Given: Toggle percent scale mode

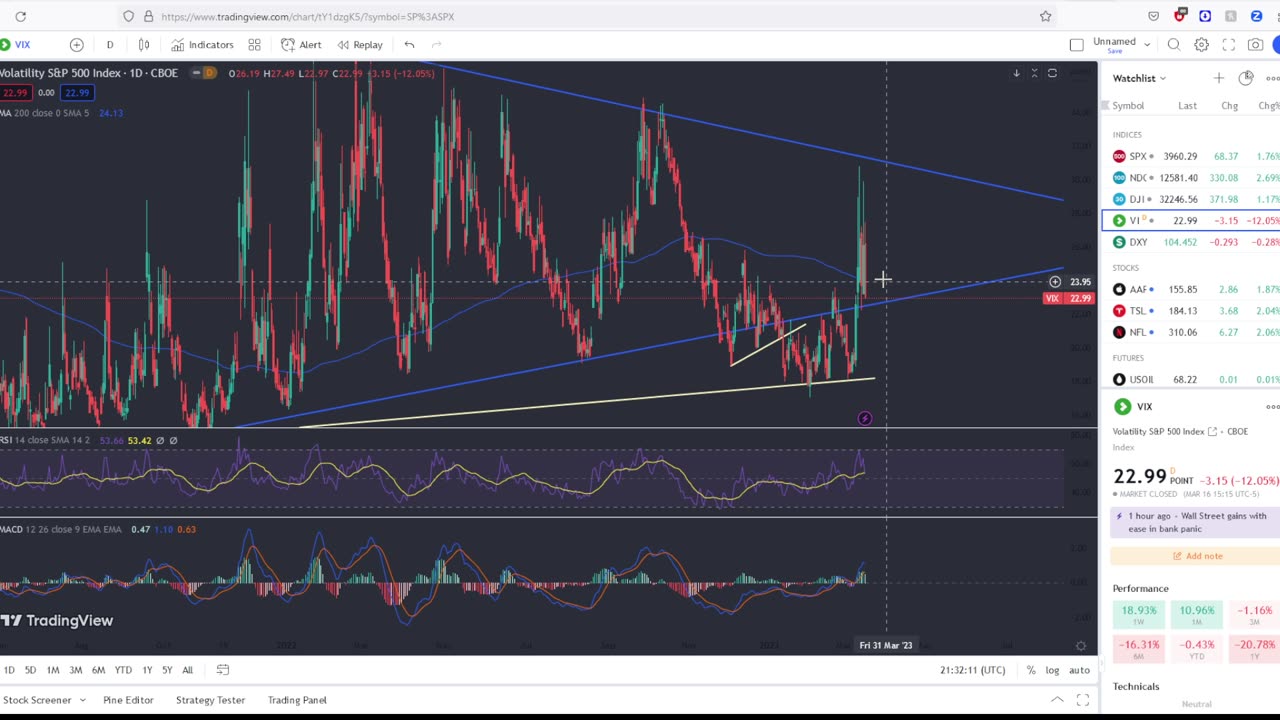Looking at the screenshot, I should pyautogui.click(x=1031, y=670).
